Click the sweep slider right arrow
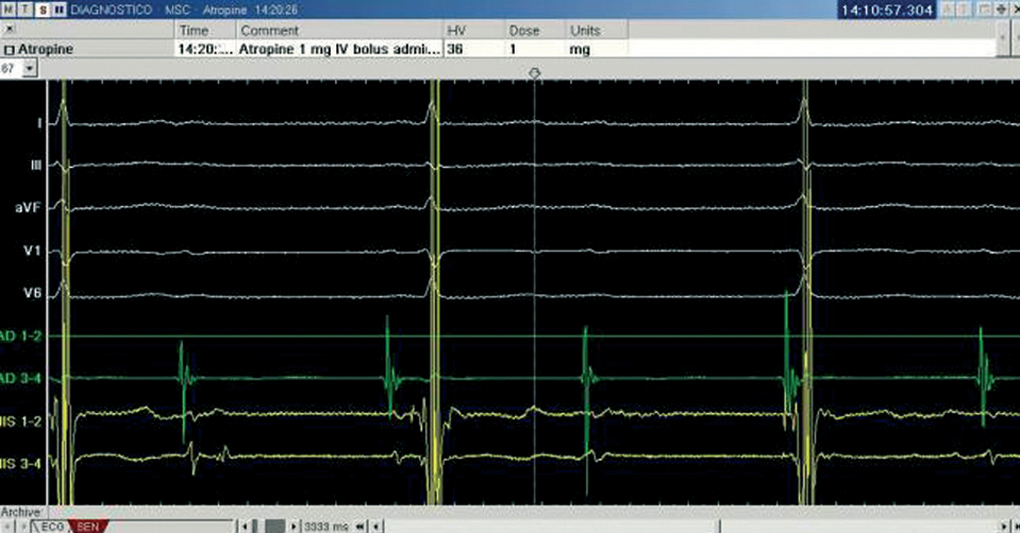This screenshot has height=533, width=1020. (294, 525)
